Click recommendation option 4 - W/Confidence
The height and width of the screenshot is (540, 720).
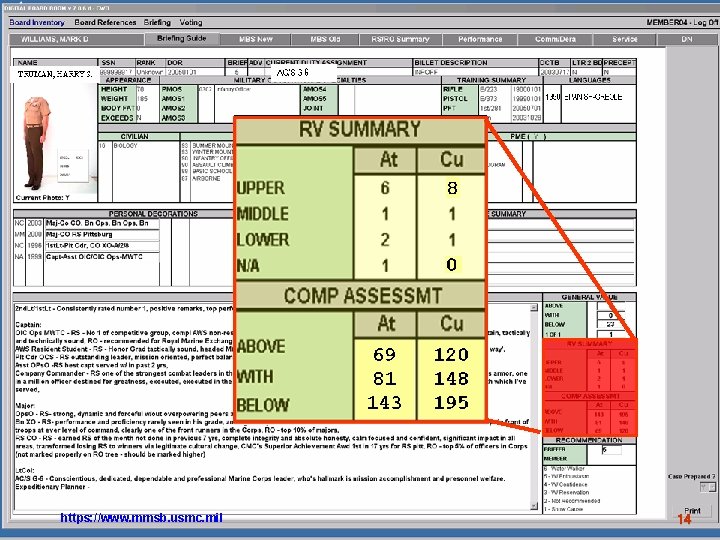566,484
